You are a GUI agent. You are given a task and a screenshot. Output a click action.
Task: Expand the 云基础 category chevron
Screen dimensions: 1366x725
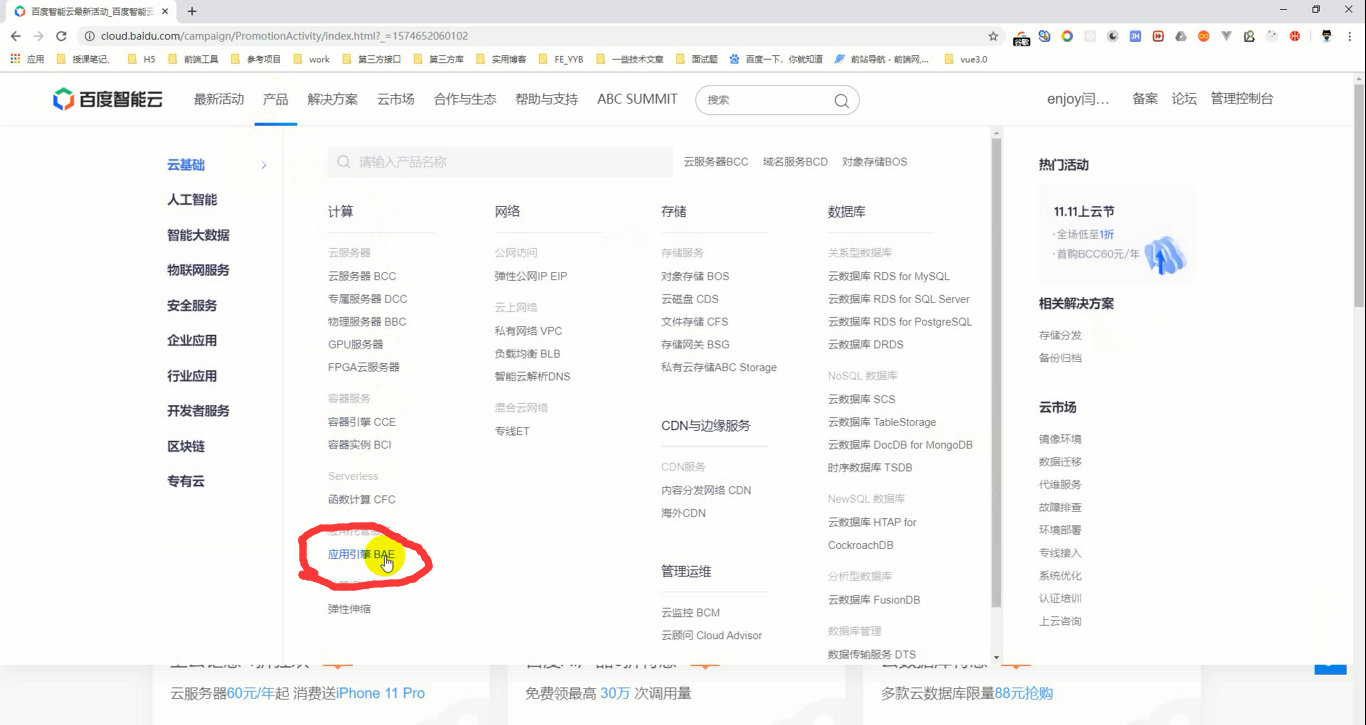263,165
